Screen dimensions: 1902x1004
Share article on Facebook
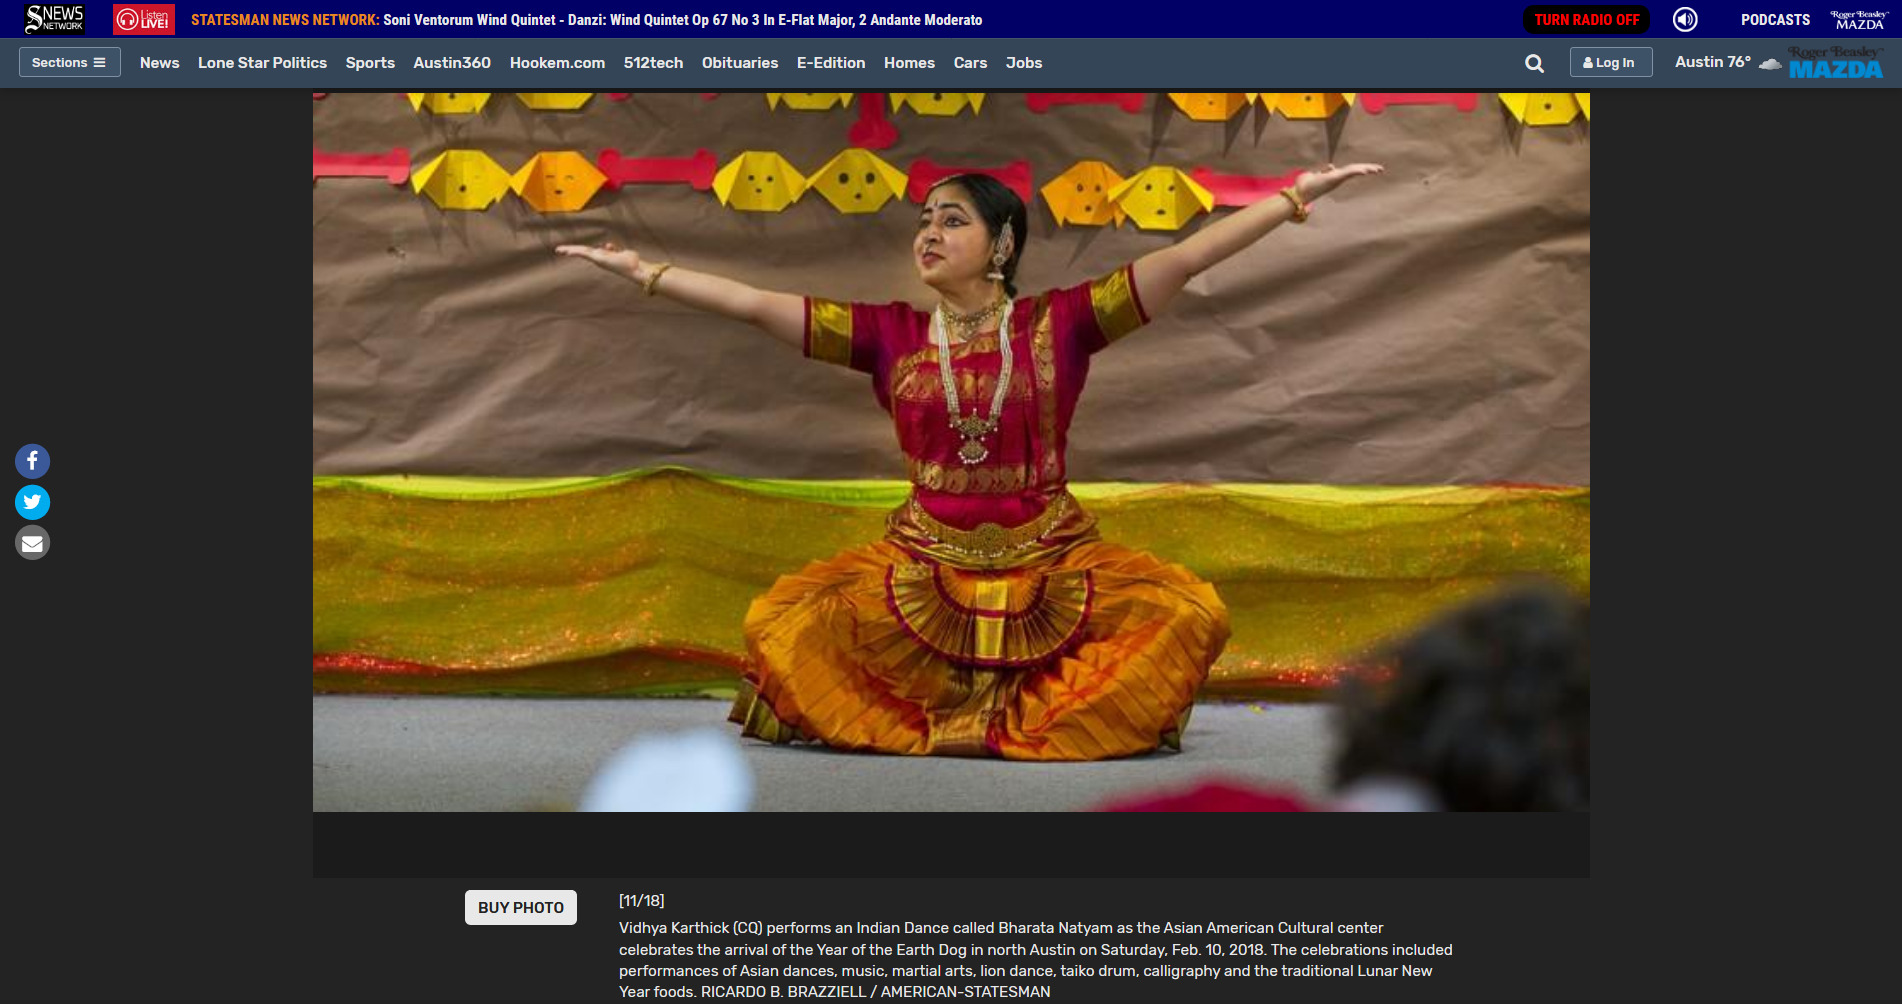point(32,461)
